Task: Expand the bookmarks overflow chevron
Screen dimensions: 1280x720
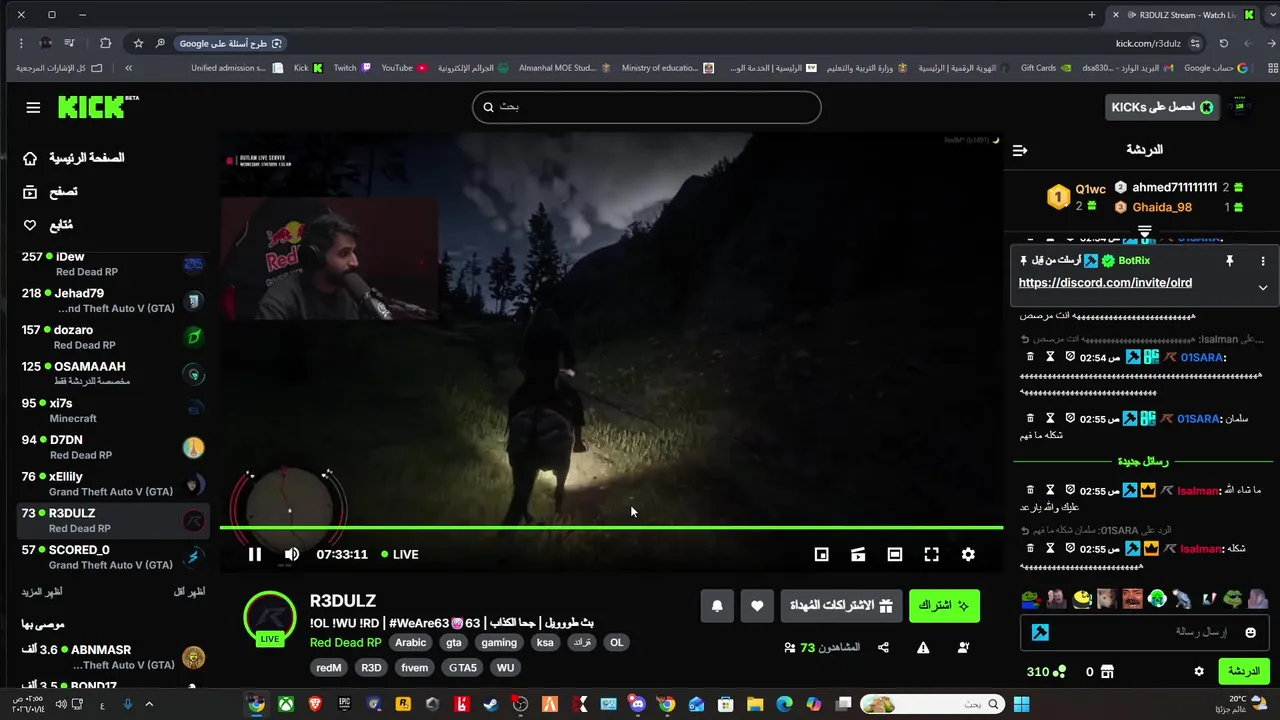Action: coord(129,68)
